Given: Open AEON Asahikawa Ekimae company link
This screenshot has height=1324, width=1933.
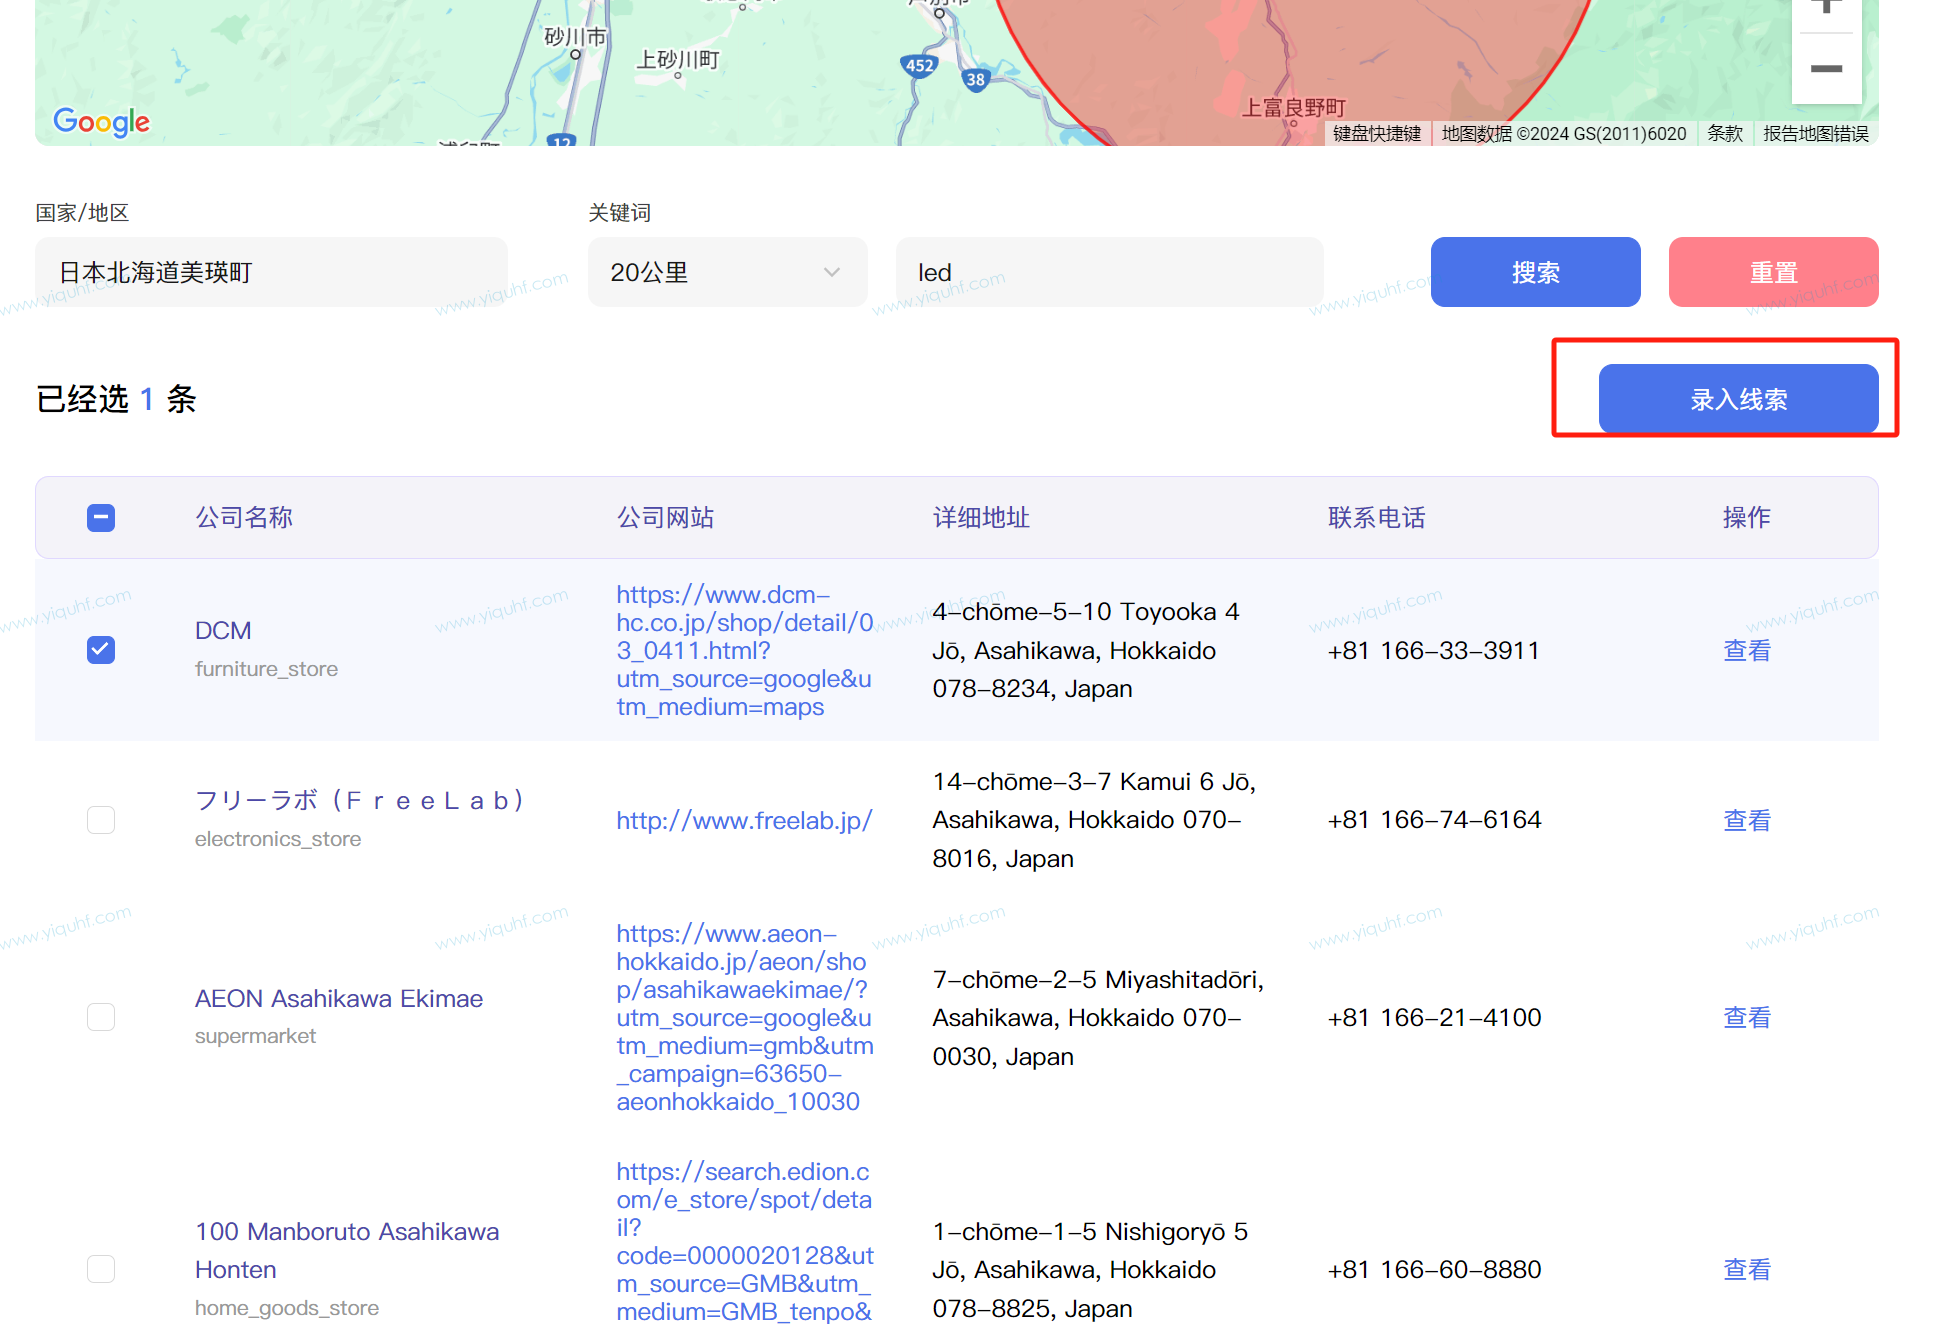Looking at the screenshot, I should pyautogui.click(x=339, y=999).
